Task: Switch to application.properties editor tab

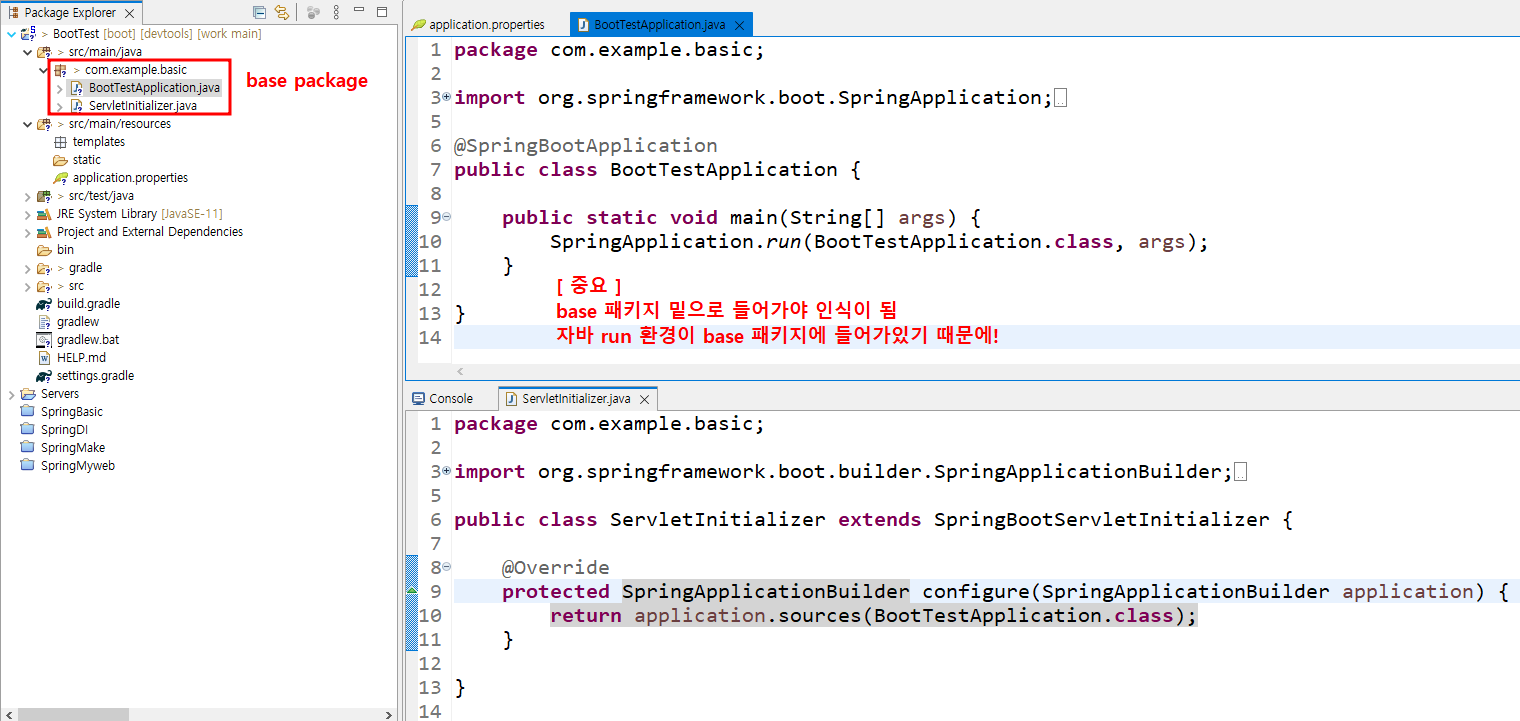Action: [x=478, y=24]
